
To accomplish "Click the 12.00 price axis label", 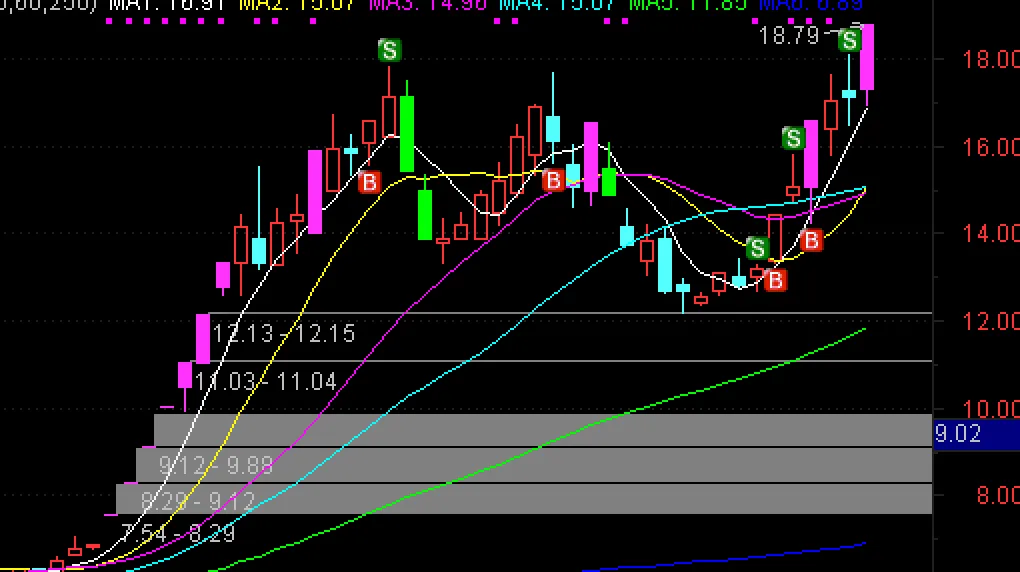I will (x=991, y=321).
